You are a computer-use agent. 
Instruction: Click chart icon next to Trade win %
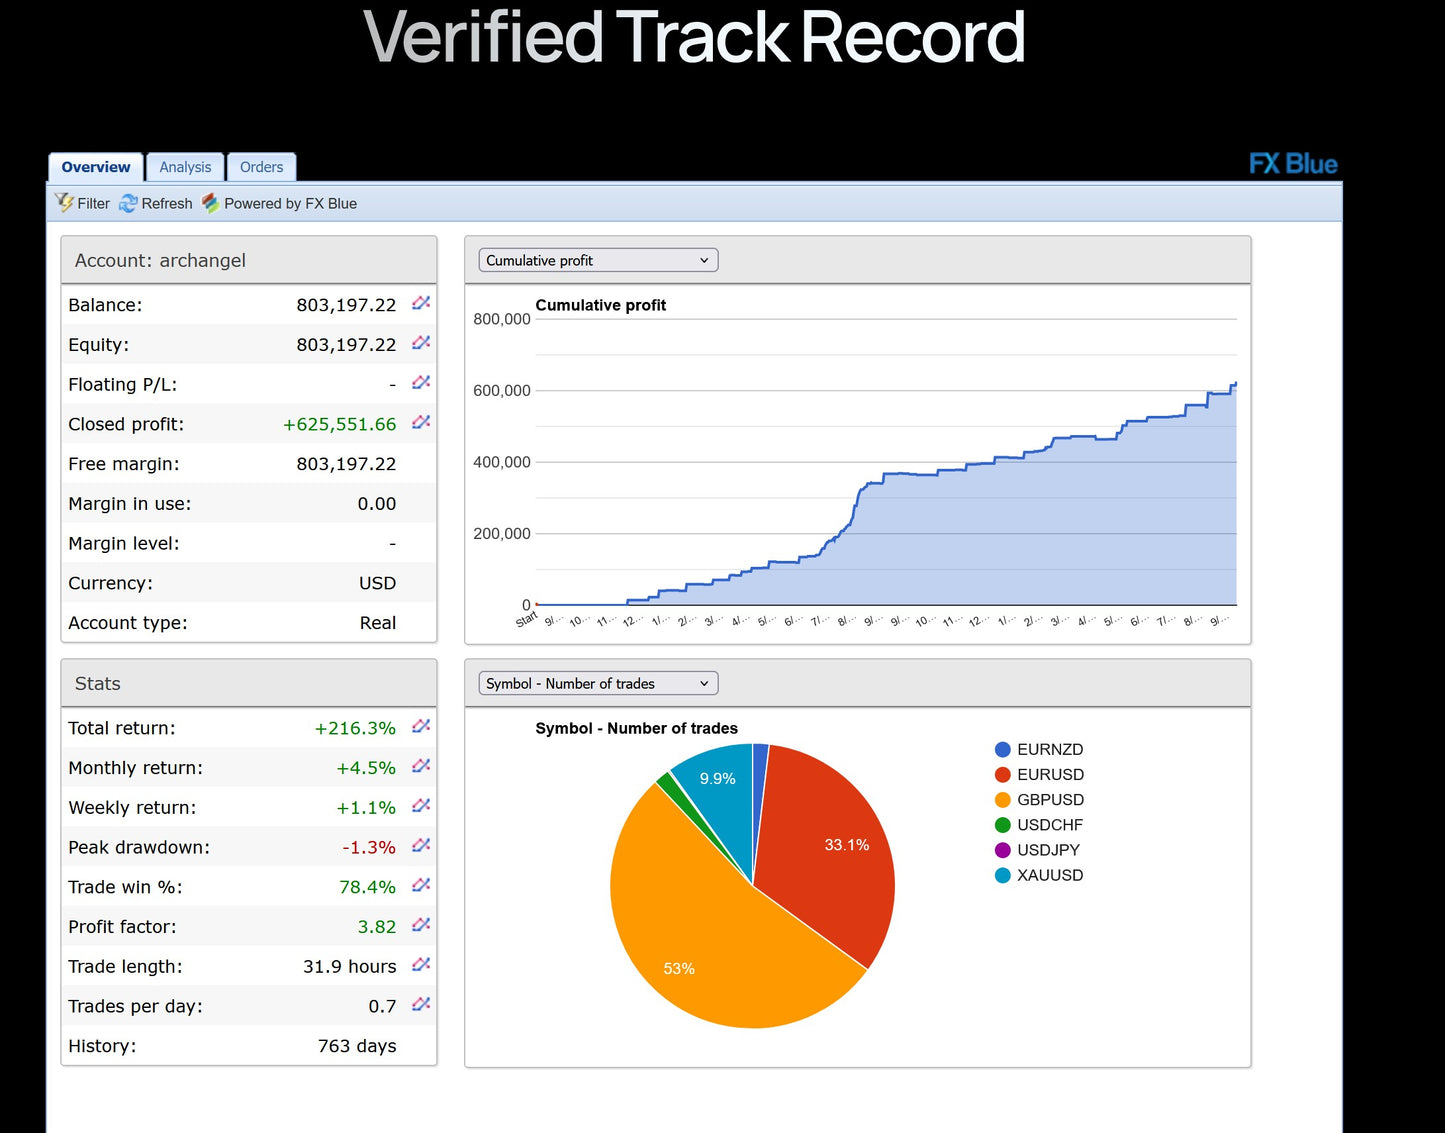(421, 886)
